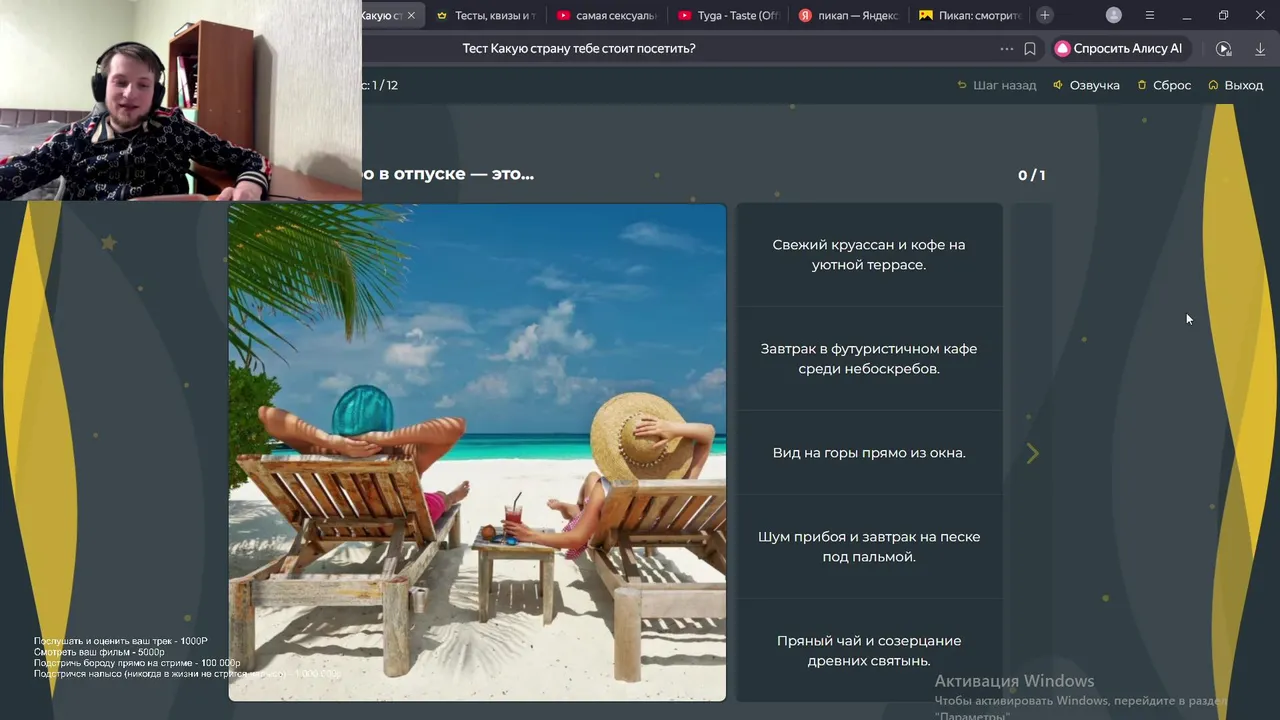
Task: Choose answer 'Завтрак в футуристичном кафе'
Action: (x=869, y=359)
